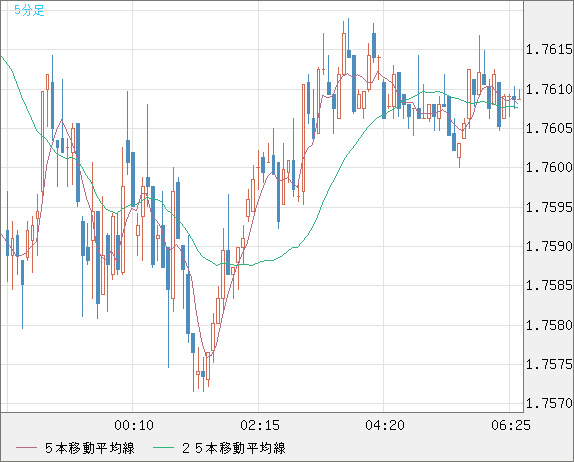Image resolution: width=574 pixels, height=462 pixels.
Task: Click the 1.7580 price axis label
Action: click(x=549, y=325)
